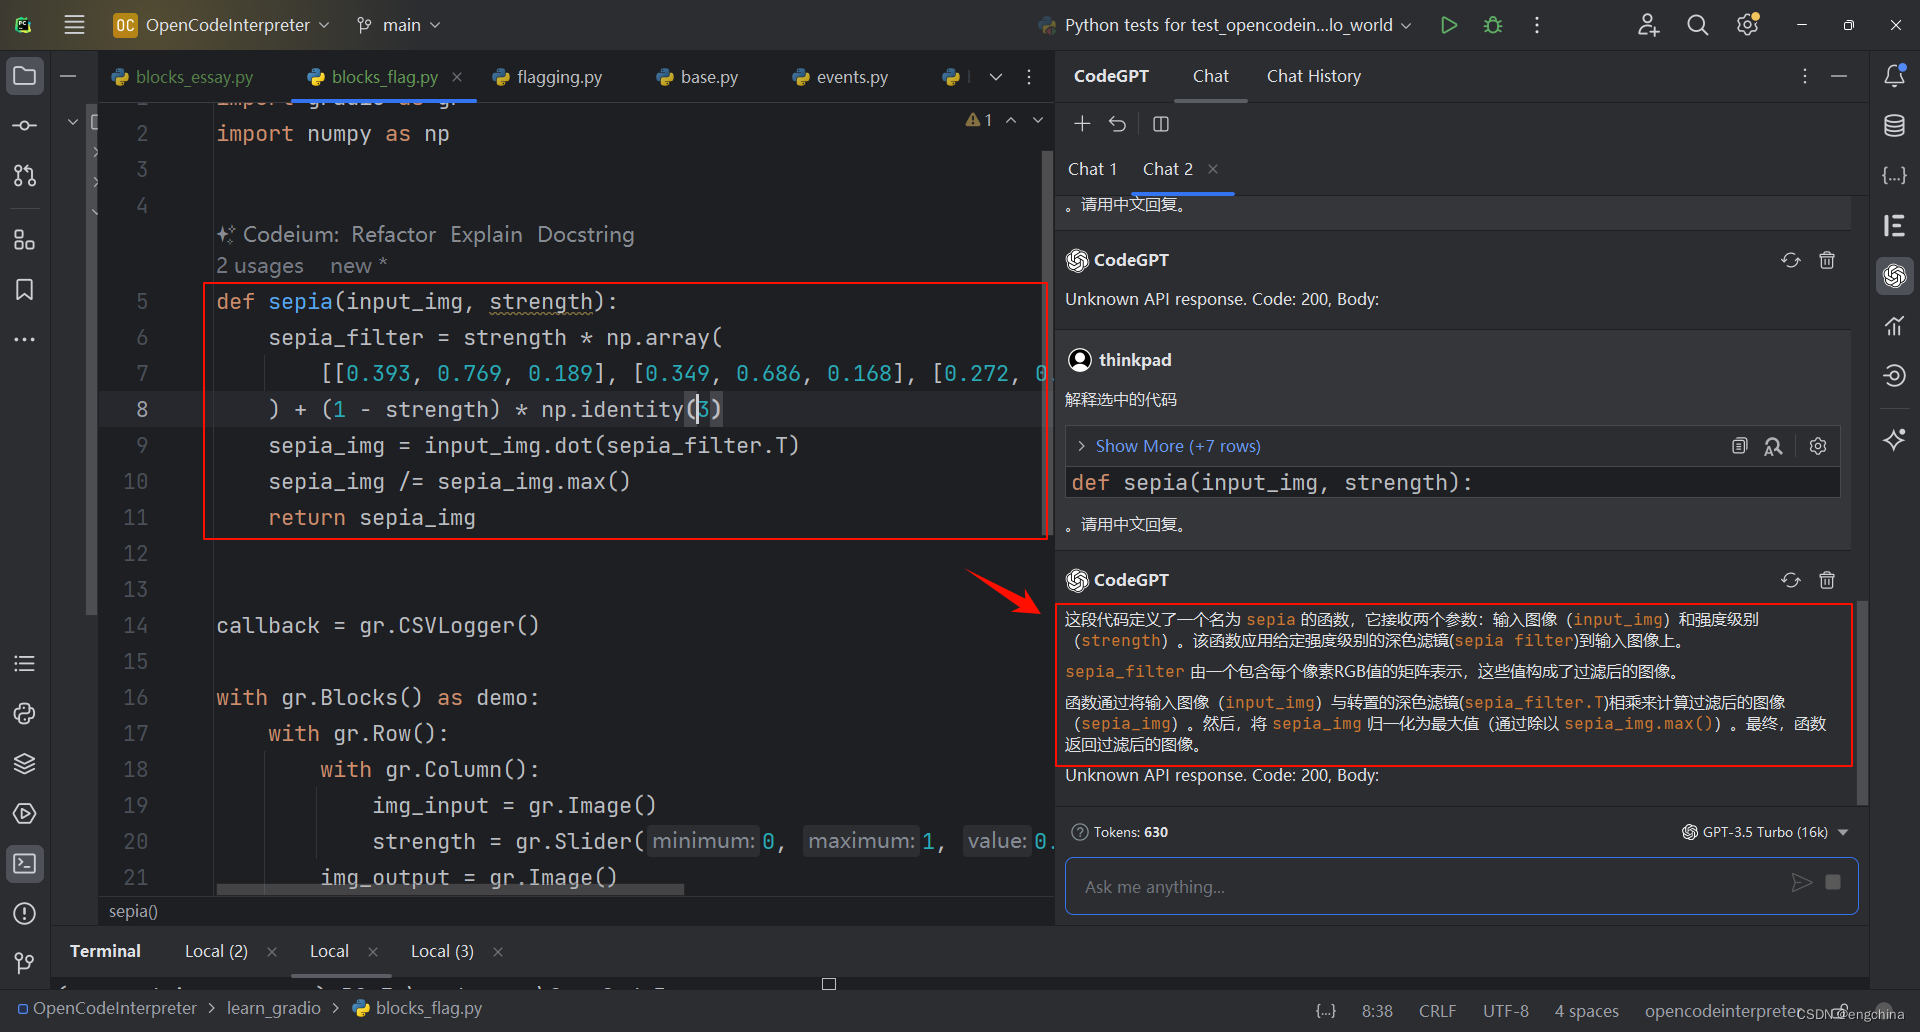Open the main branch dropdown
The height and width of the screenshot is (1032, 1920).
click(399, 25)
